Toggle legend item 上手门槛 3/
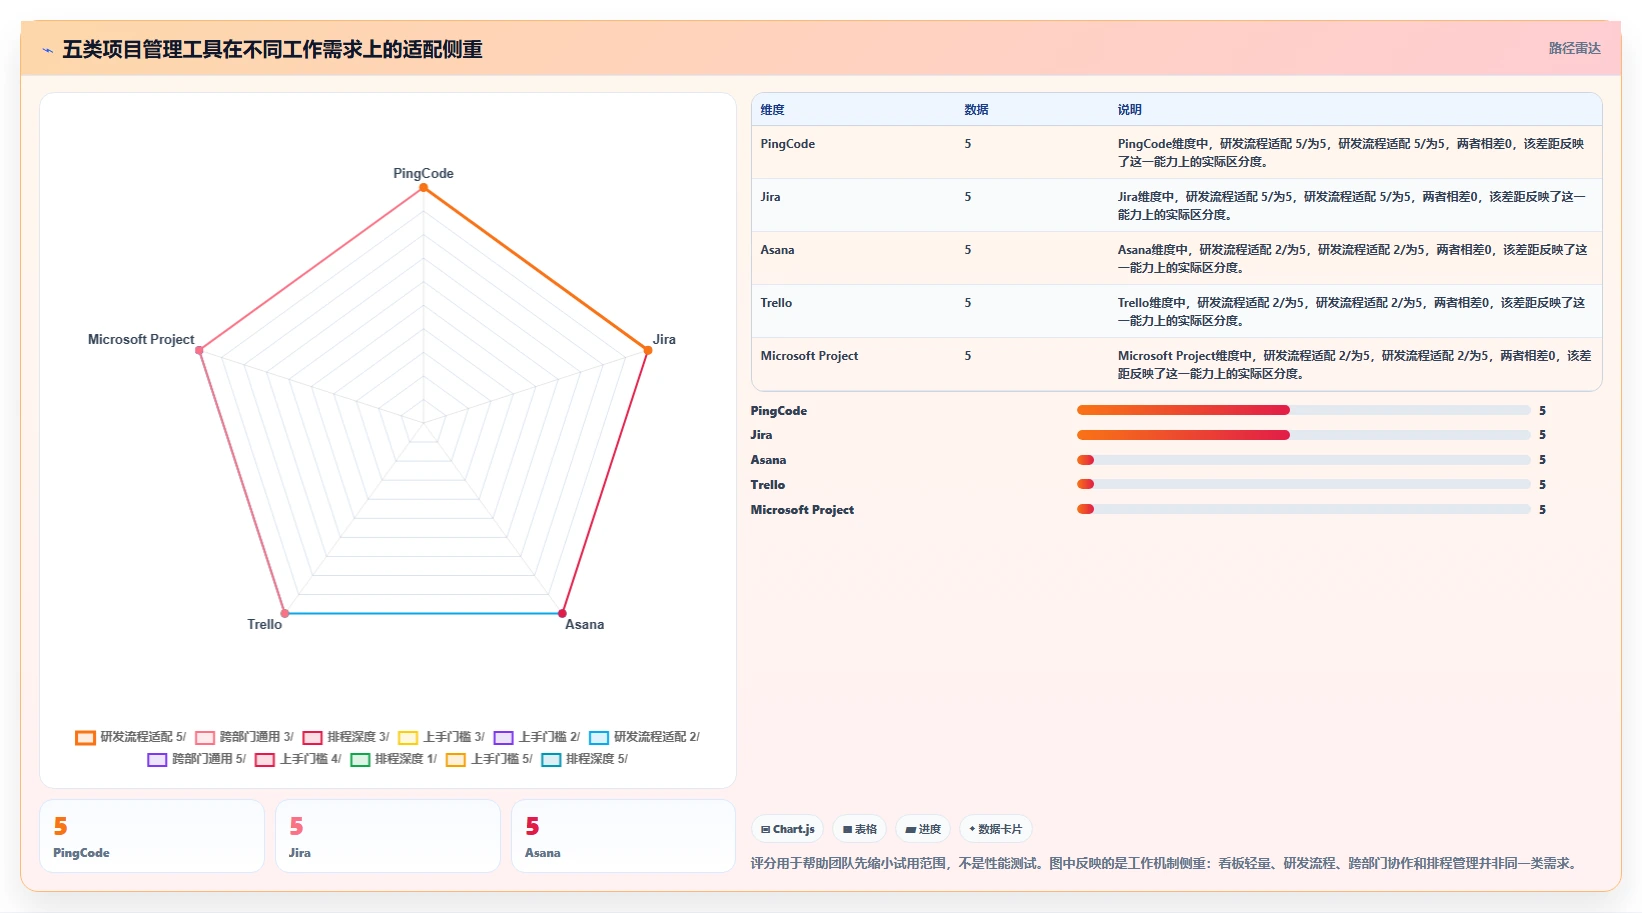Viewport: 1642px width, 913px height. tap(441, 737)
